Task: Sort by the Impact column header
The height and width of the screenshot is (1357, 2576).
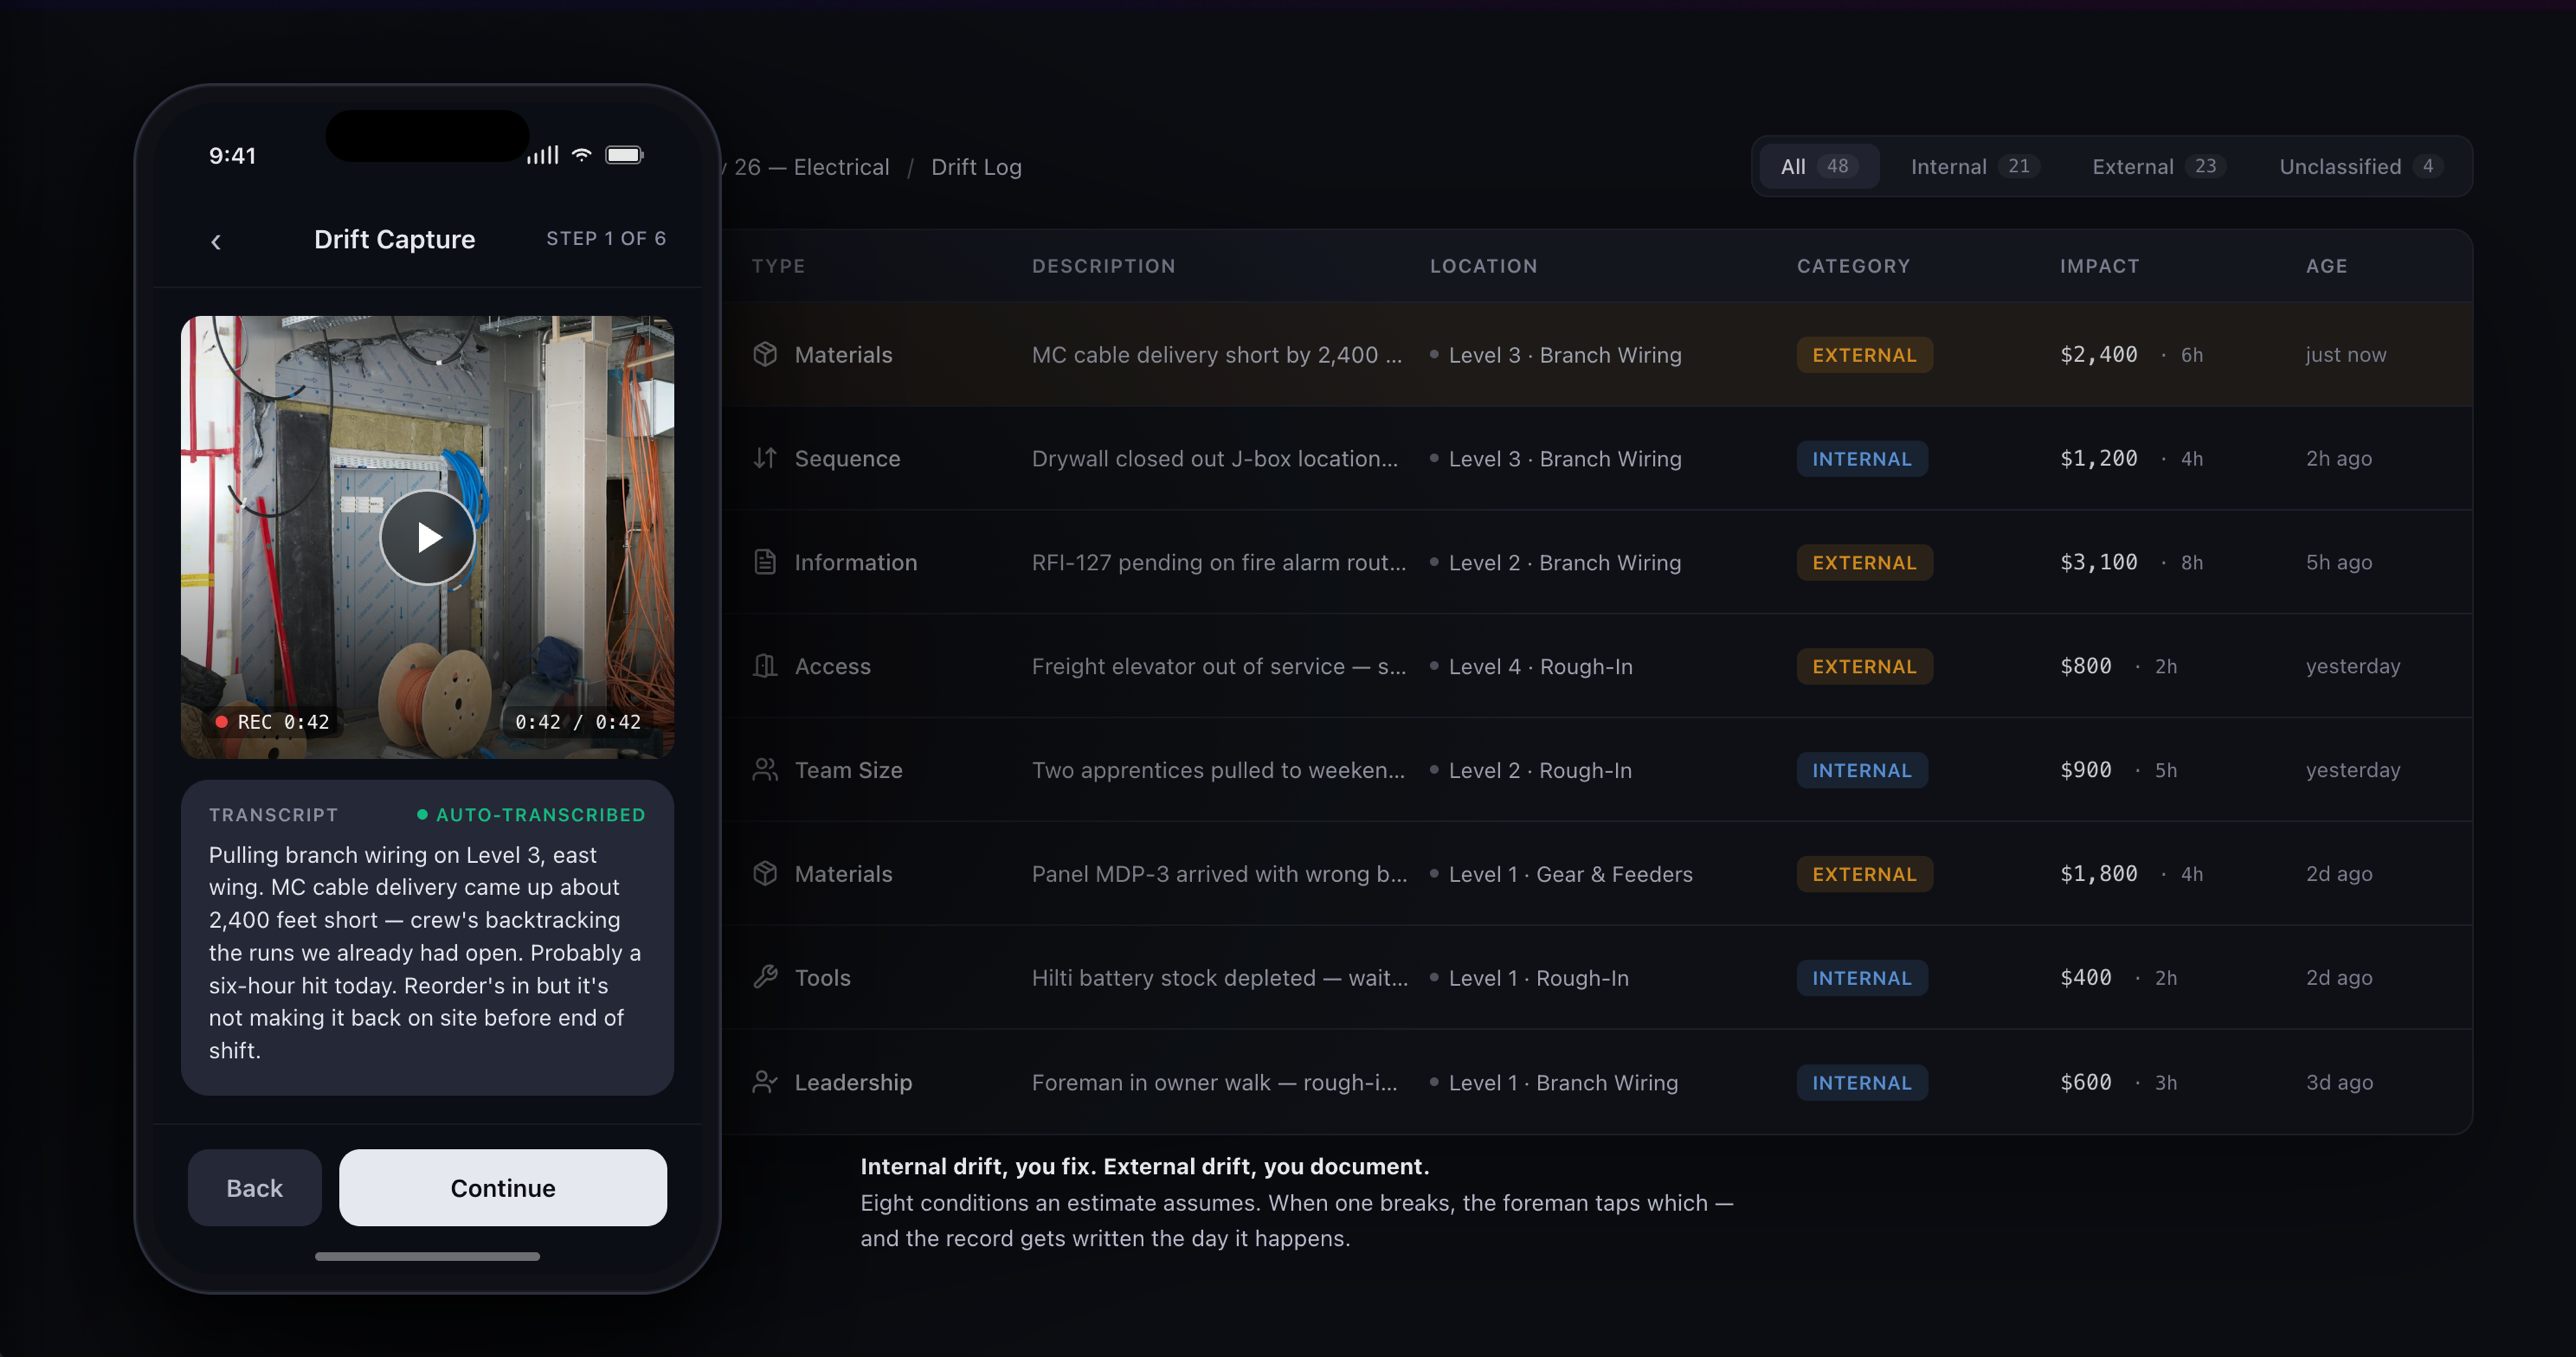Action: click(x=2099, y=266)
